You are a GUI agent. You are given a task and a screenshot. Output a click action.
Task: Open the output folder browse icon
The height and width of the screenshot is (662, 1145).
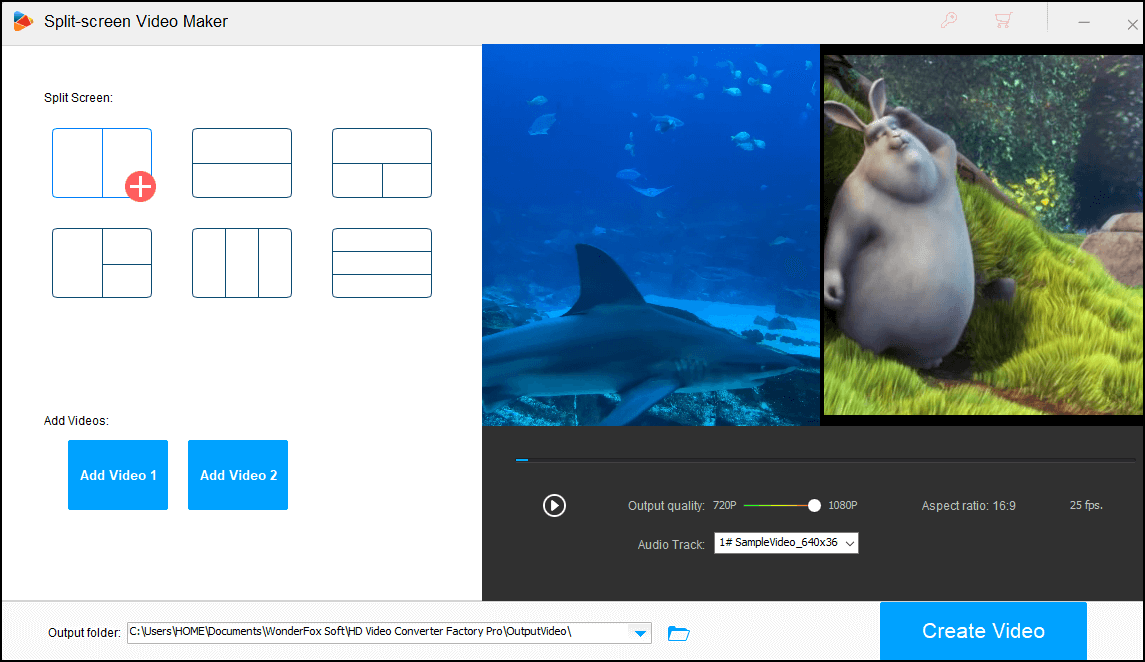point(678,633)
